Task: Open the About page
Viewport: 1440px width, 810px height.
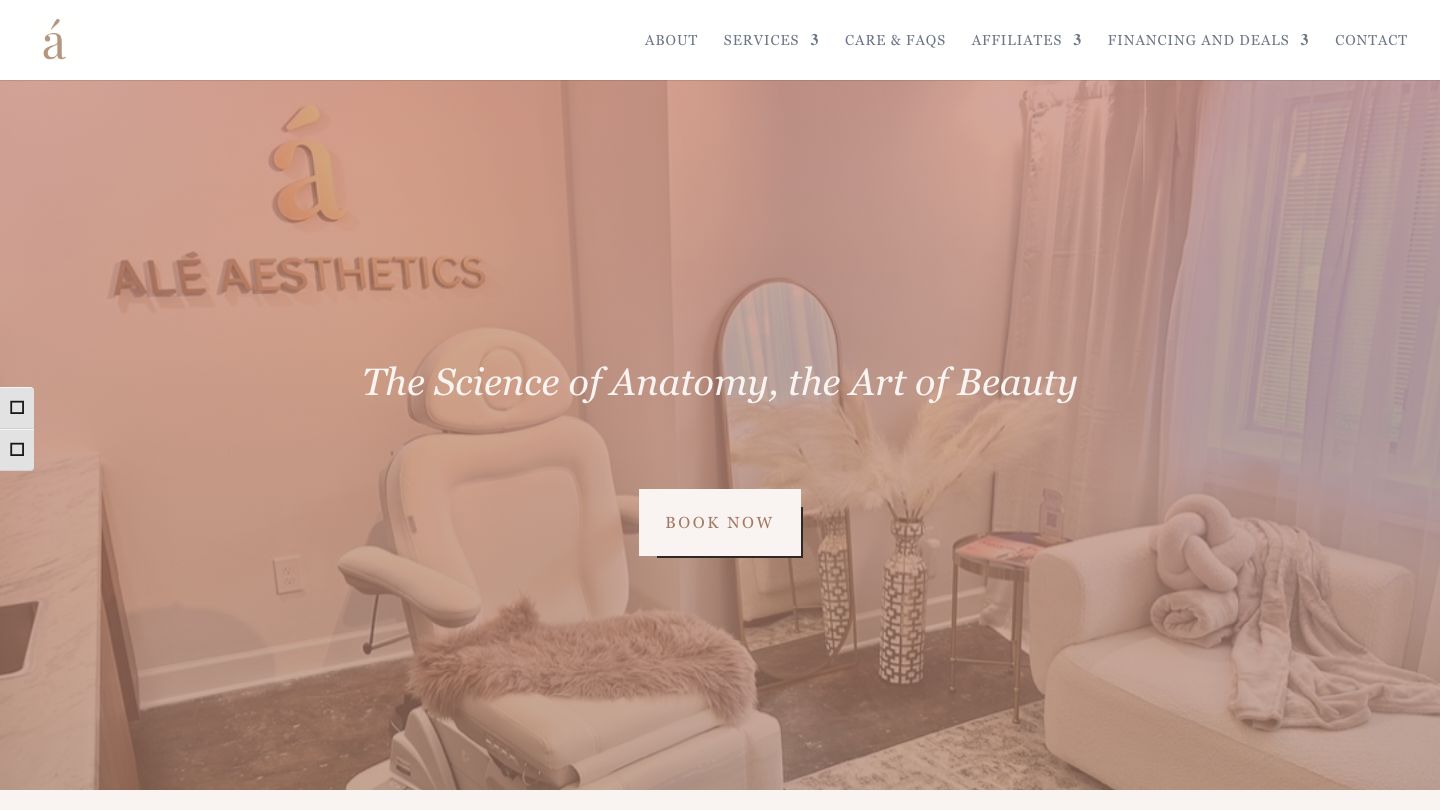Action: pos(671,40)
